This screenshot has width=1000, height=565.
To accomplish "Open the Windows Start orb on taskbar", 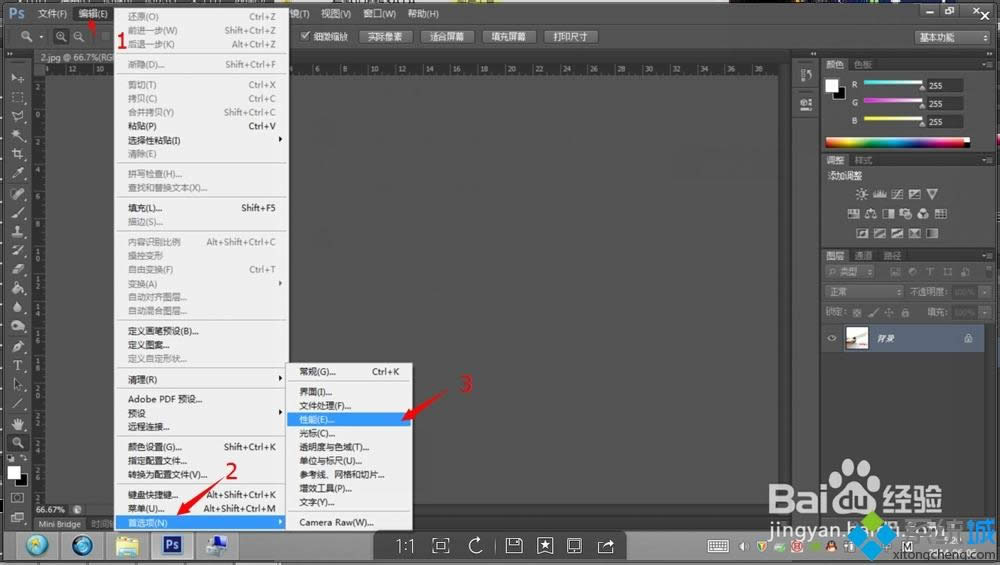I will 37,545.
